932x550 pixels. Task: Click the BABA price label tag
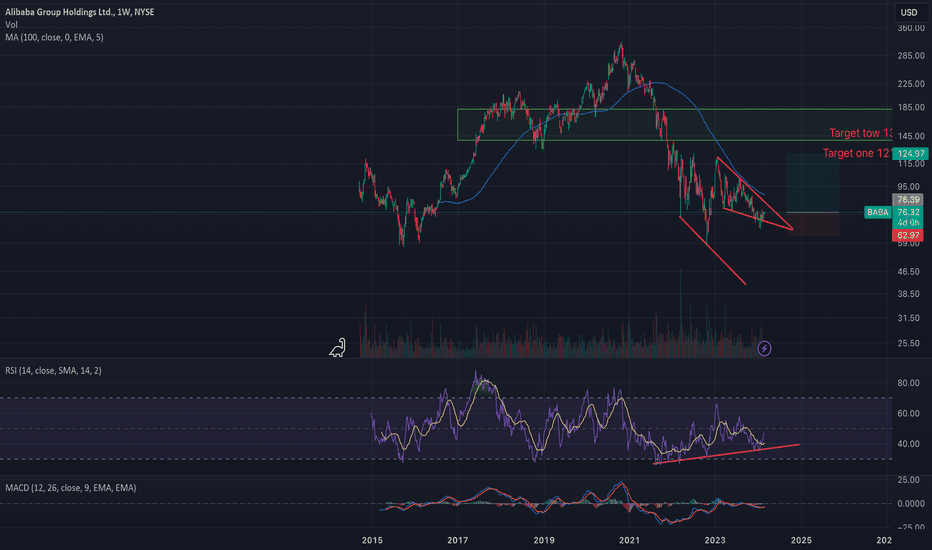point(877,212)
